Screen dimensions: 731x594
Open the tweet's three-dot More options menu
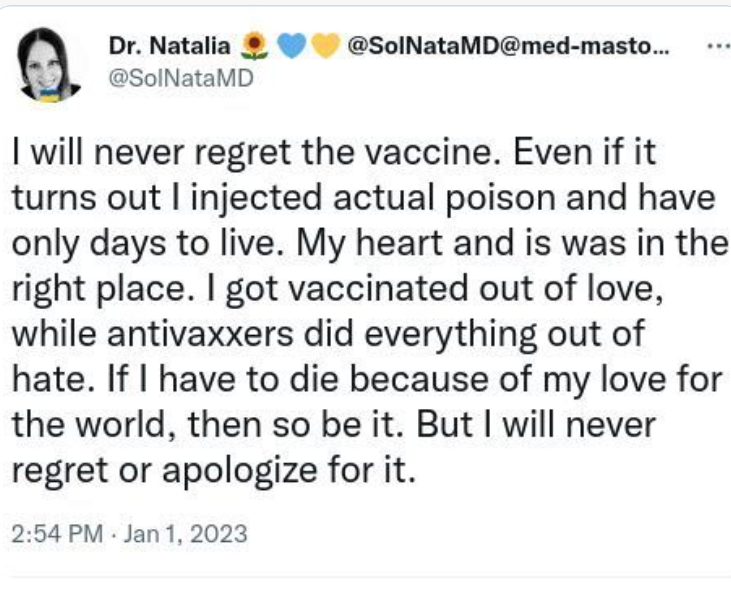pyautogui.click(x=717, y=46)
